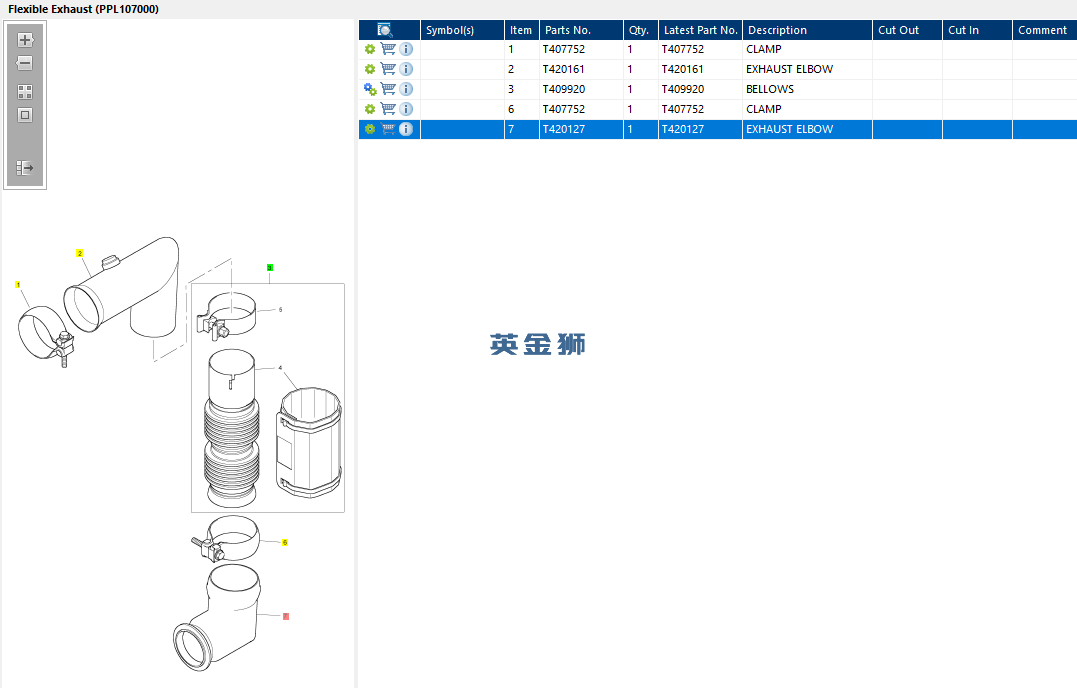Click the Cut In column header

point(977,30)
